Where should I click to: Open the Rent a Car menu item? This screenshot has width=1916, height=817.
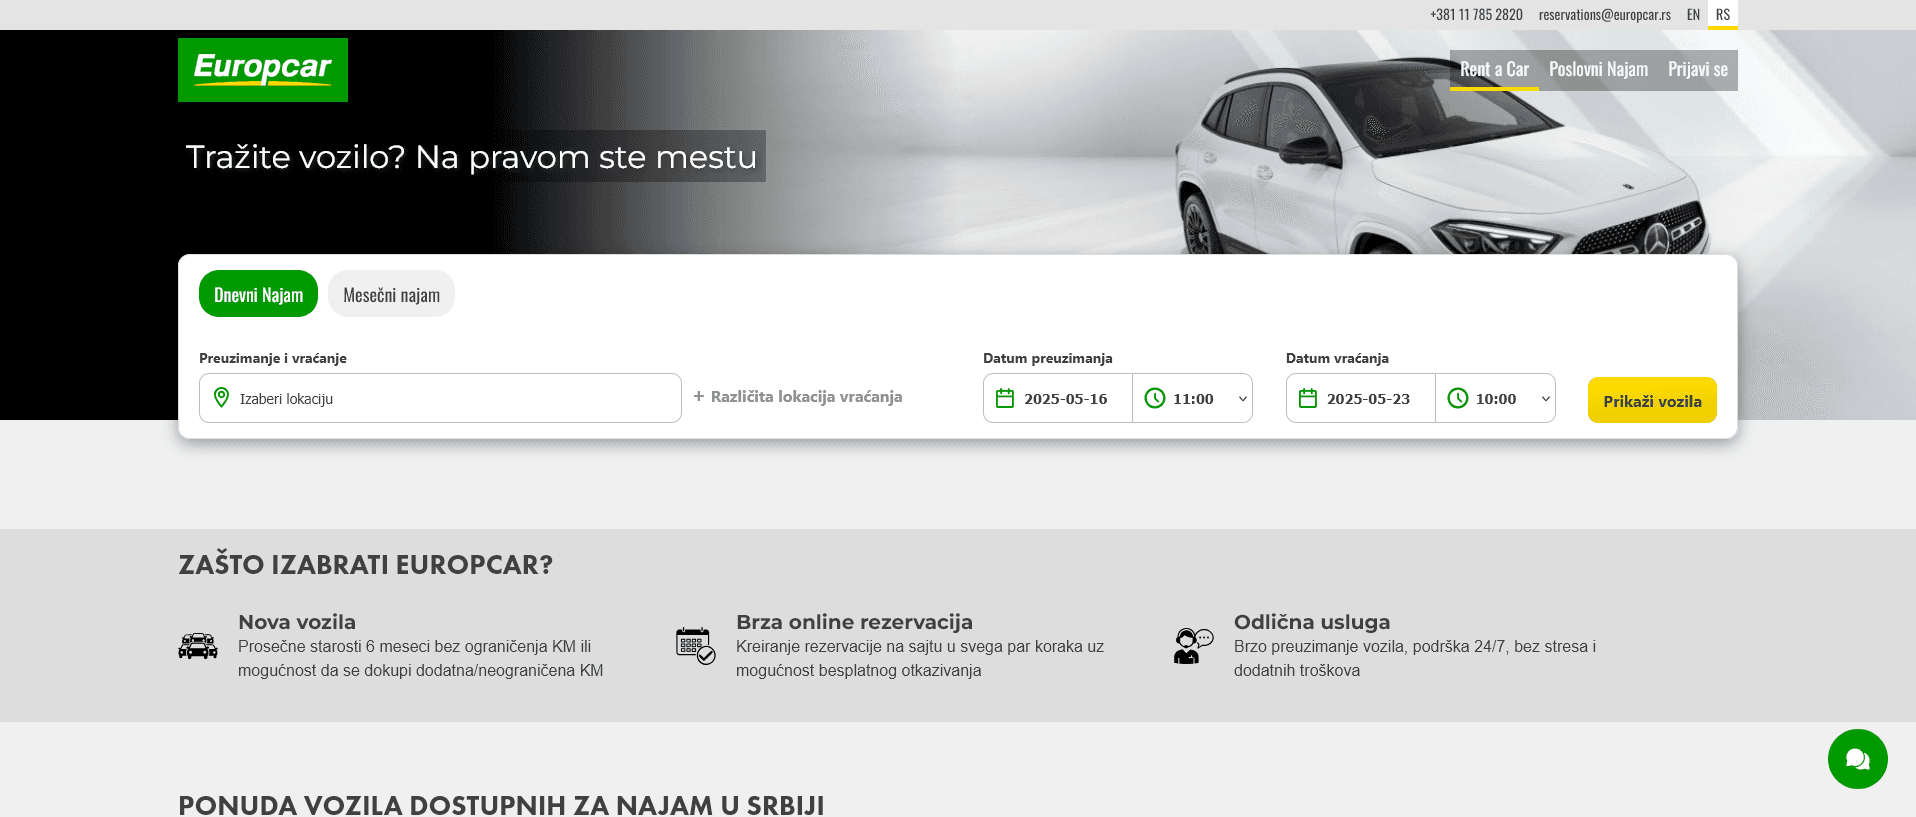[x=1494, y=70]
